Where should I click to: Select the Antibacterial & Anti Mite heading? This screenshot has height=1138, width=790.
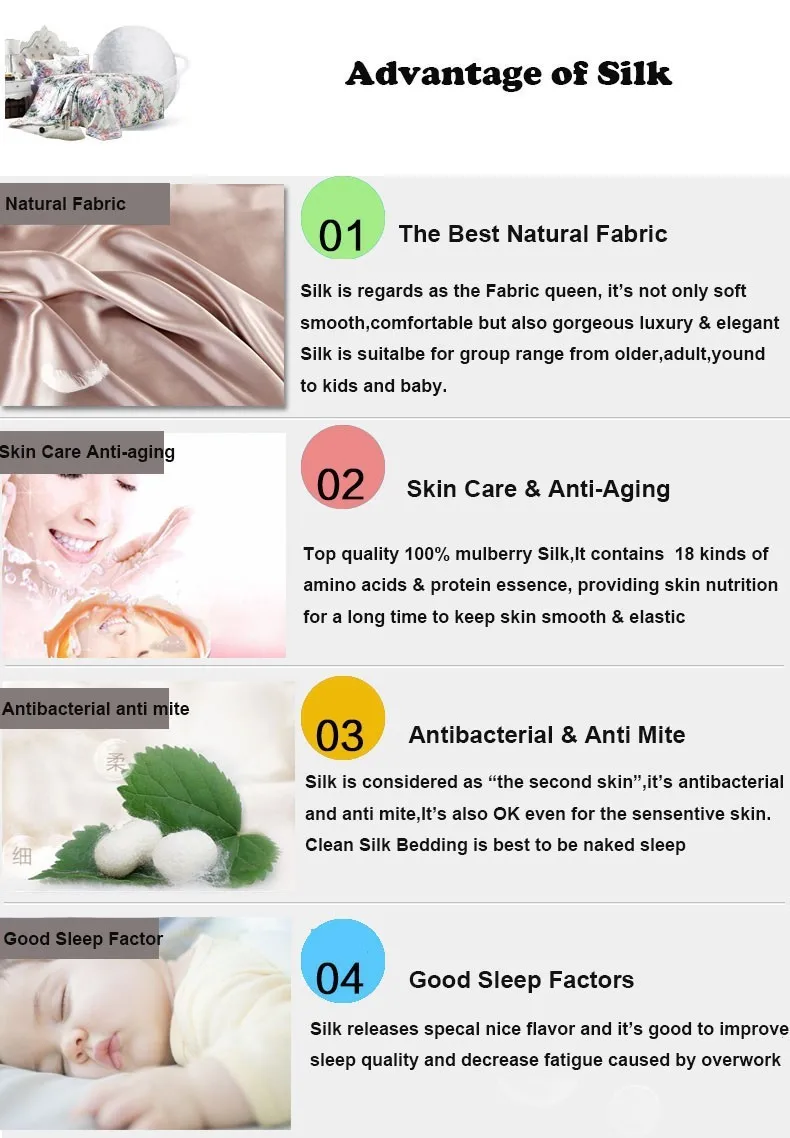547,734
